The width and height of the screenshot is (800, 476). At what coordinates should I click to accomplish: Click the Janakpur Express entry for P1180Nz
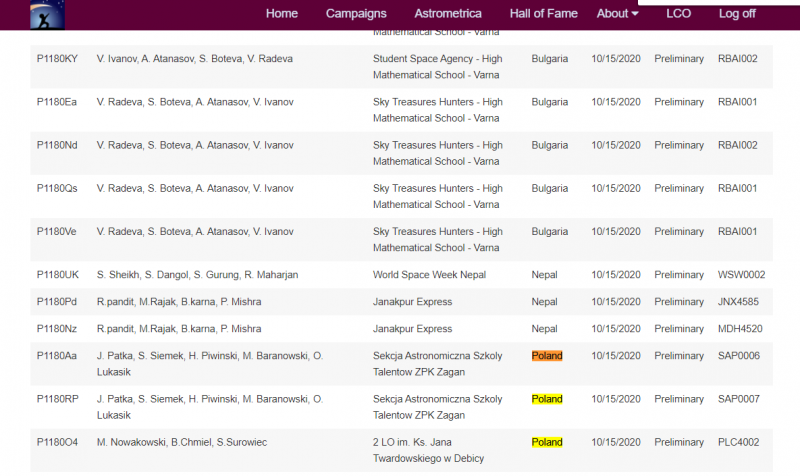point(412,328)
